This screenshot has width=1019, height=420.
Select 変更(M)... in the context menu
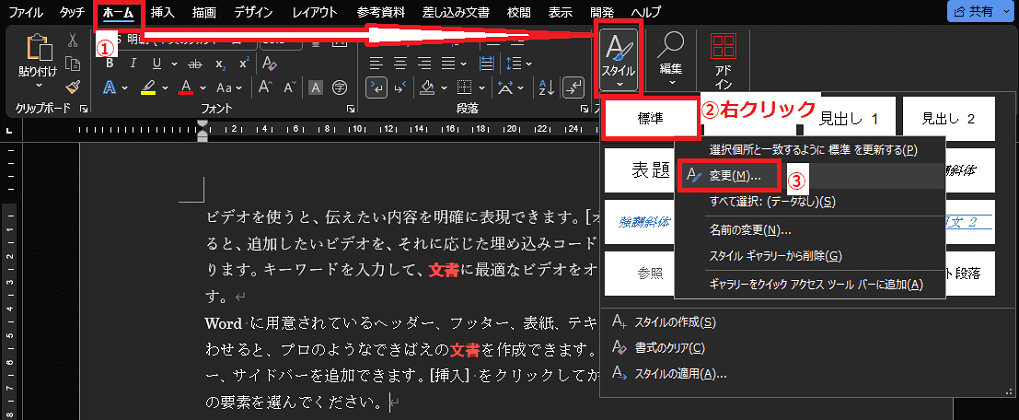[734, 175]
